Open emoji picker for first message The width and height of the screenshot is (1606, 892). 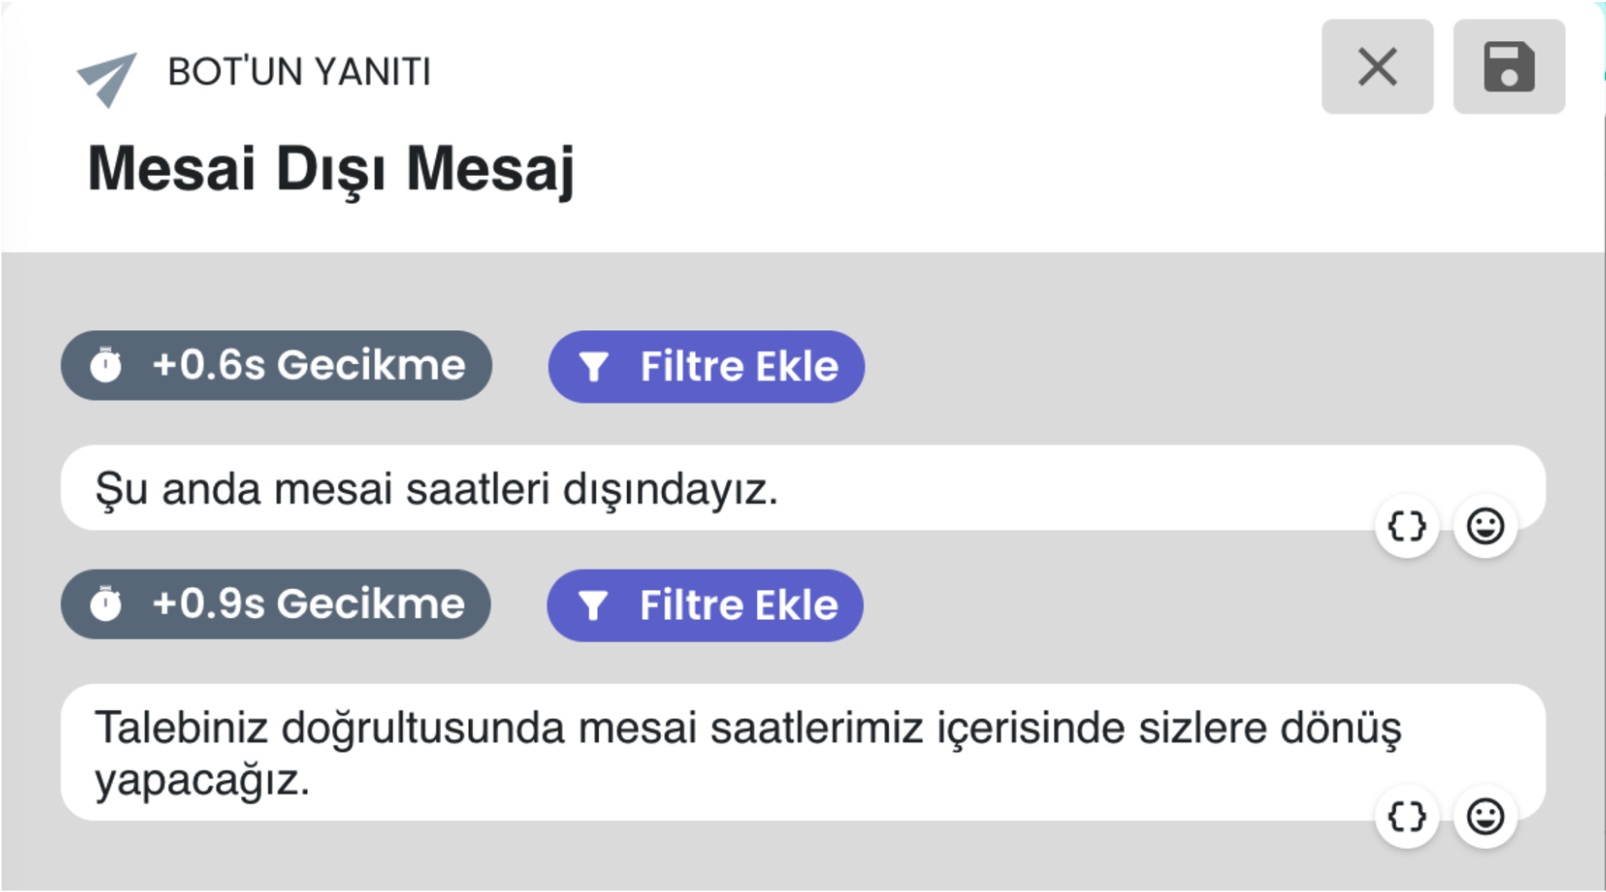(1485, 526)
